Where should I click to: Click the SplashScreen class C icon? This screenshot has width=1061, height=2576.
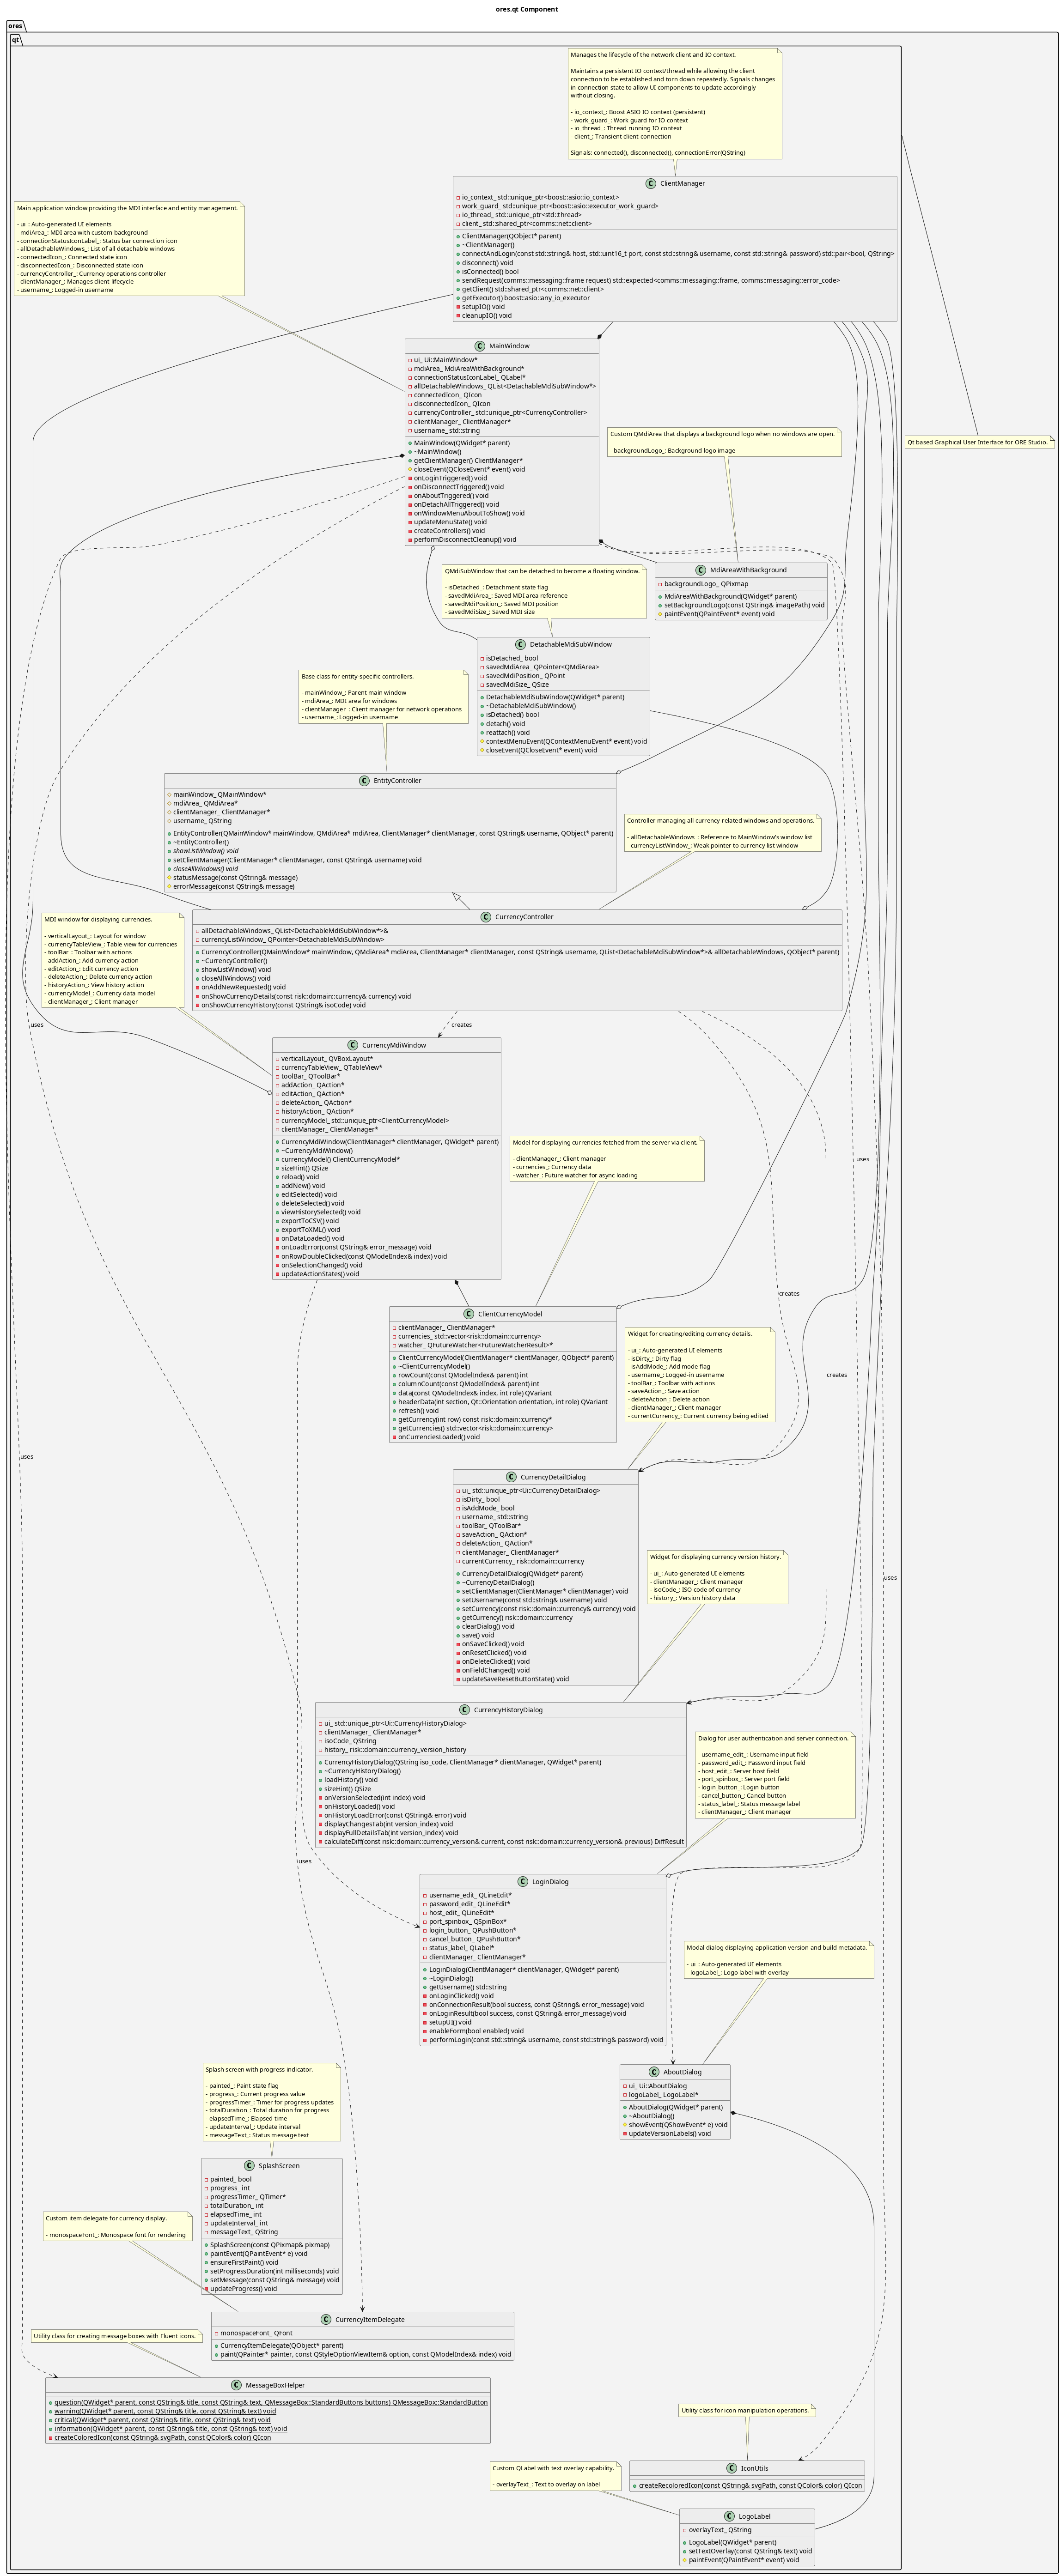pyautogui.click(x=250, y=2166)
